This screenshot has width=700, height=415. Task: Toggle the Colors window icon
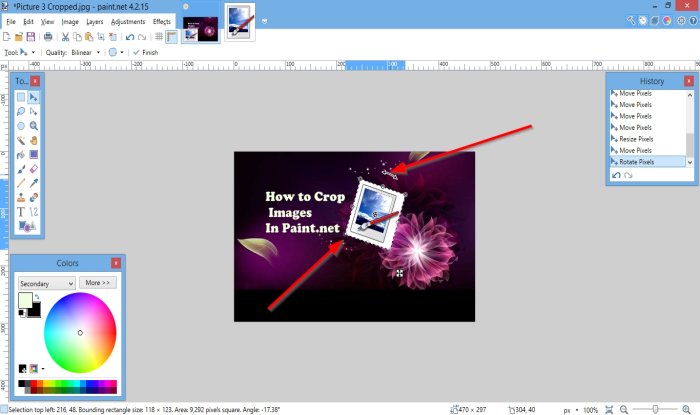click(667, 21)
